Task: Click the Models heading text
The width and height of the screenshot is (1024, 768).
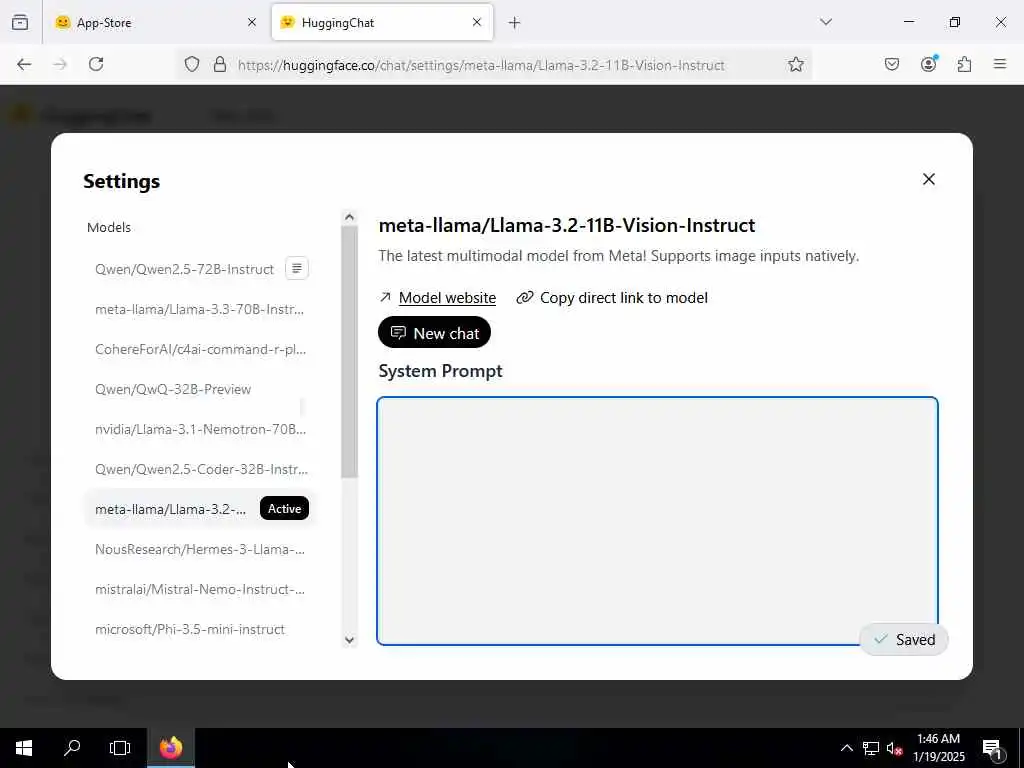Action: (109, 227)
